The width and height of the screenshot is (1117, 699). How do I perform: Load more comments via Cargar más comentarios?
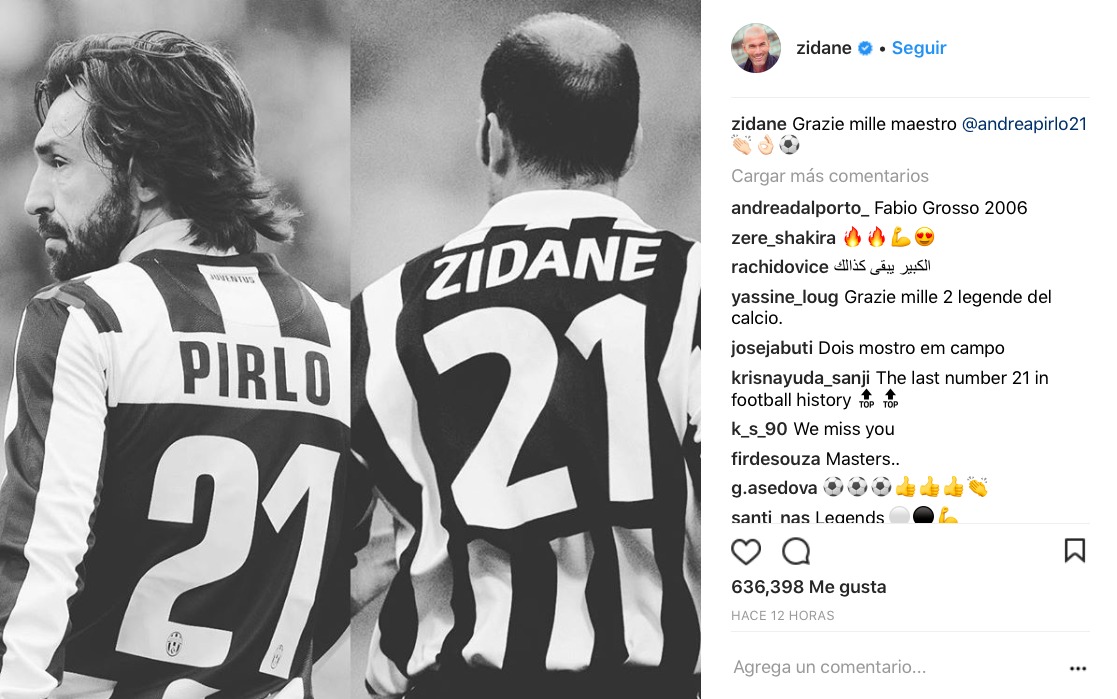tap(830, 176)
